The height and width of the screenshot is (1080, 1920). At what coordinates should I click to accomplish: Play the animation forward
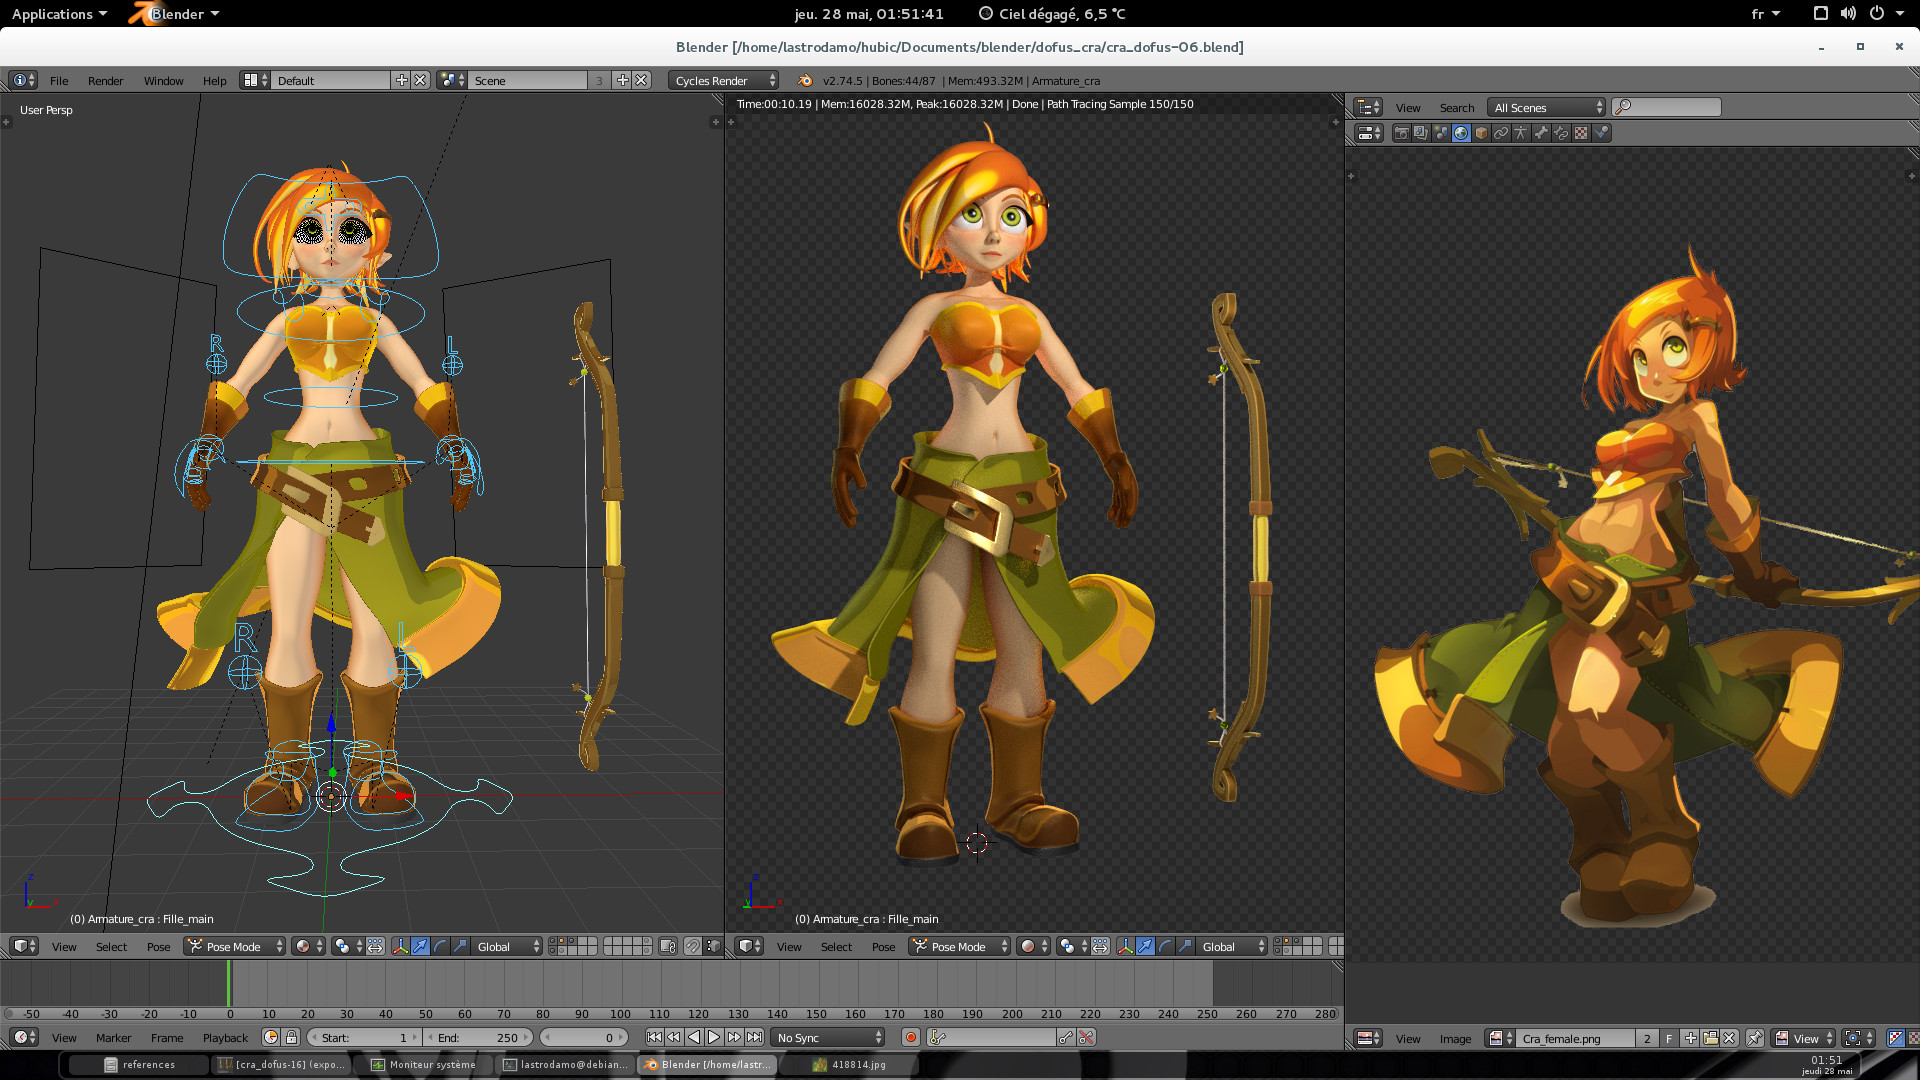click(714, 1037)
